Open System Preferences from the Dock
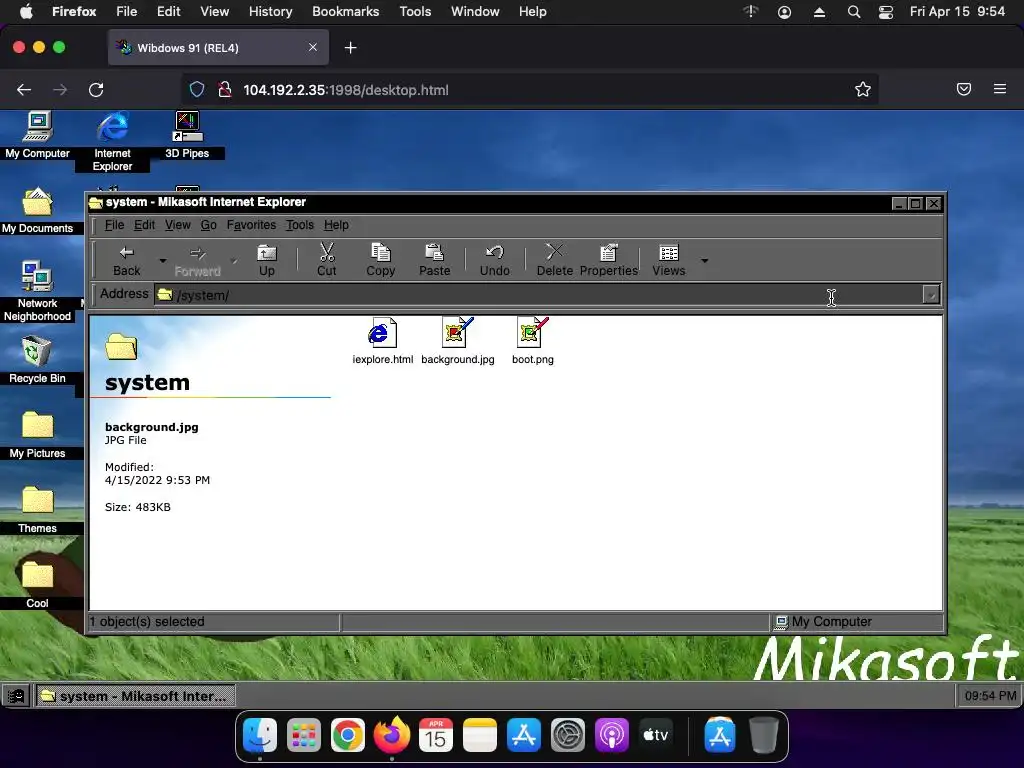The width and height of the screenshot is (1024, 768). point(568,735)
